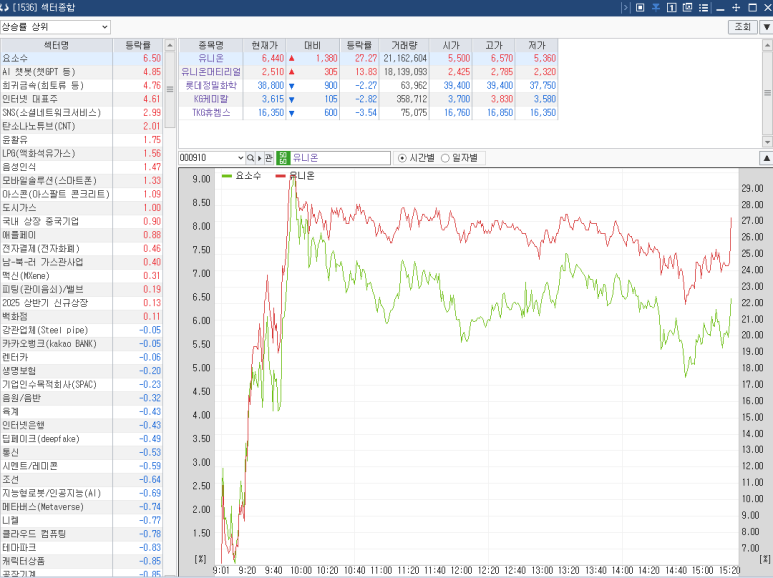The height and width of the screenshot is (578, 773).
Task: Click 유니온 volume value 21,162,604
Action: tap(405, 58)
